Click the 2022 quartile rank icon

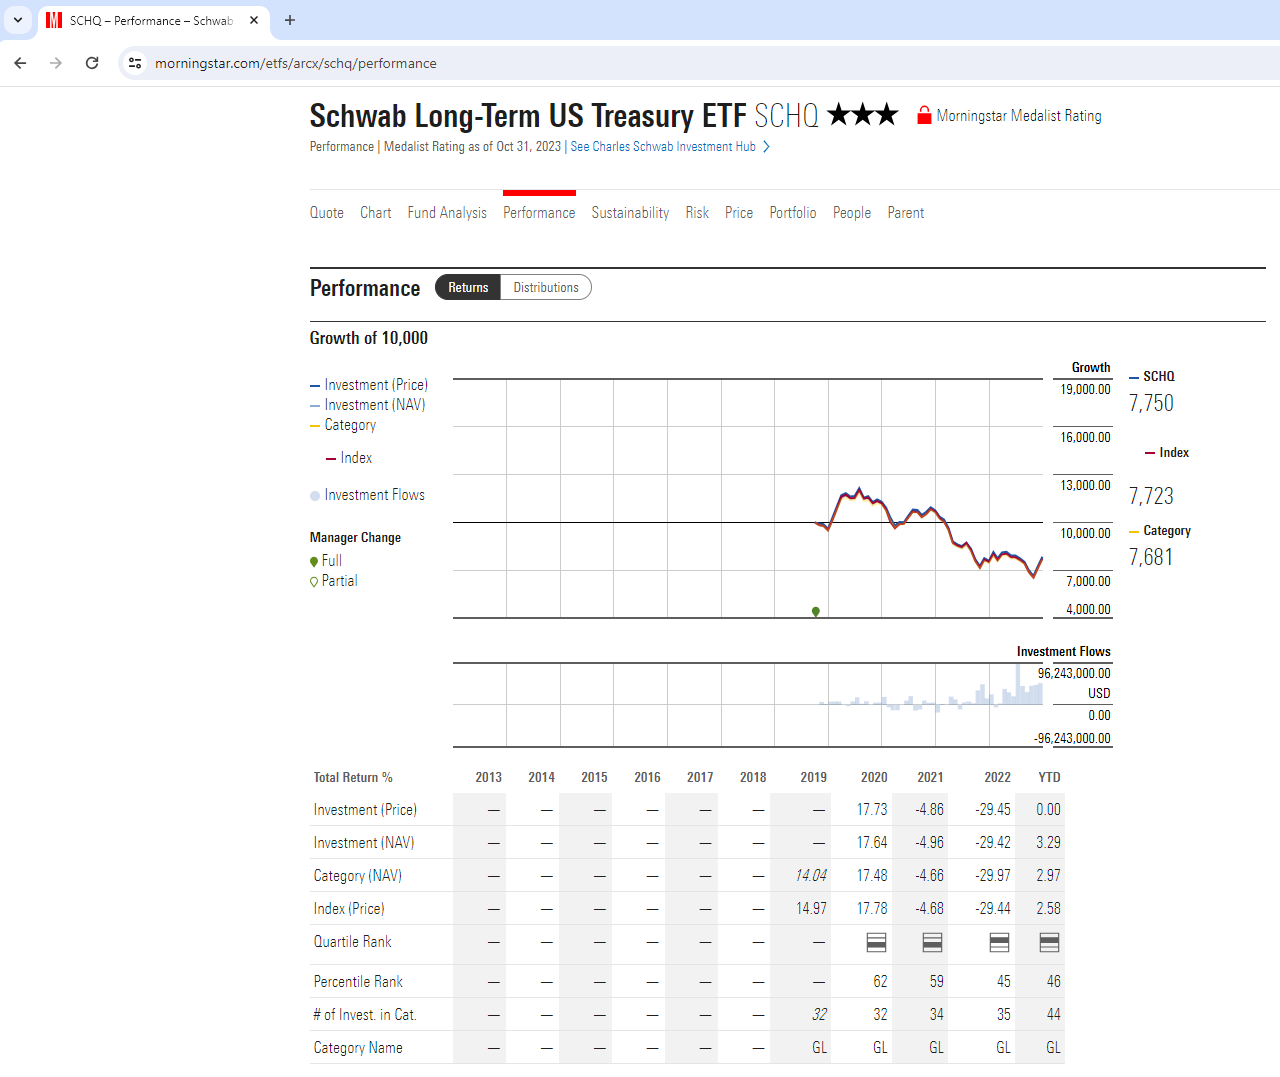[999, 942]
